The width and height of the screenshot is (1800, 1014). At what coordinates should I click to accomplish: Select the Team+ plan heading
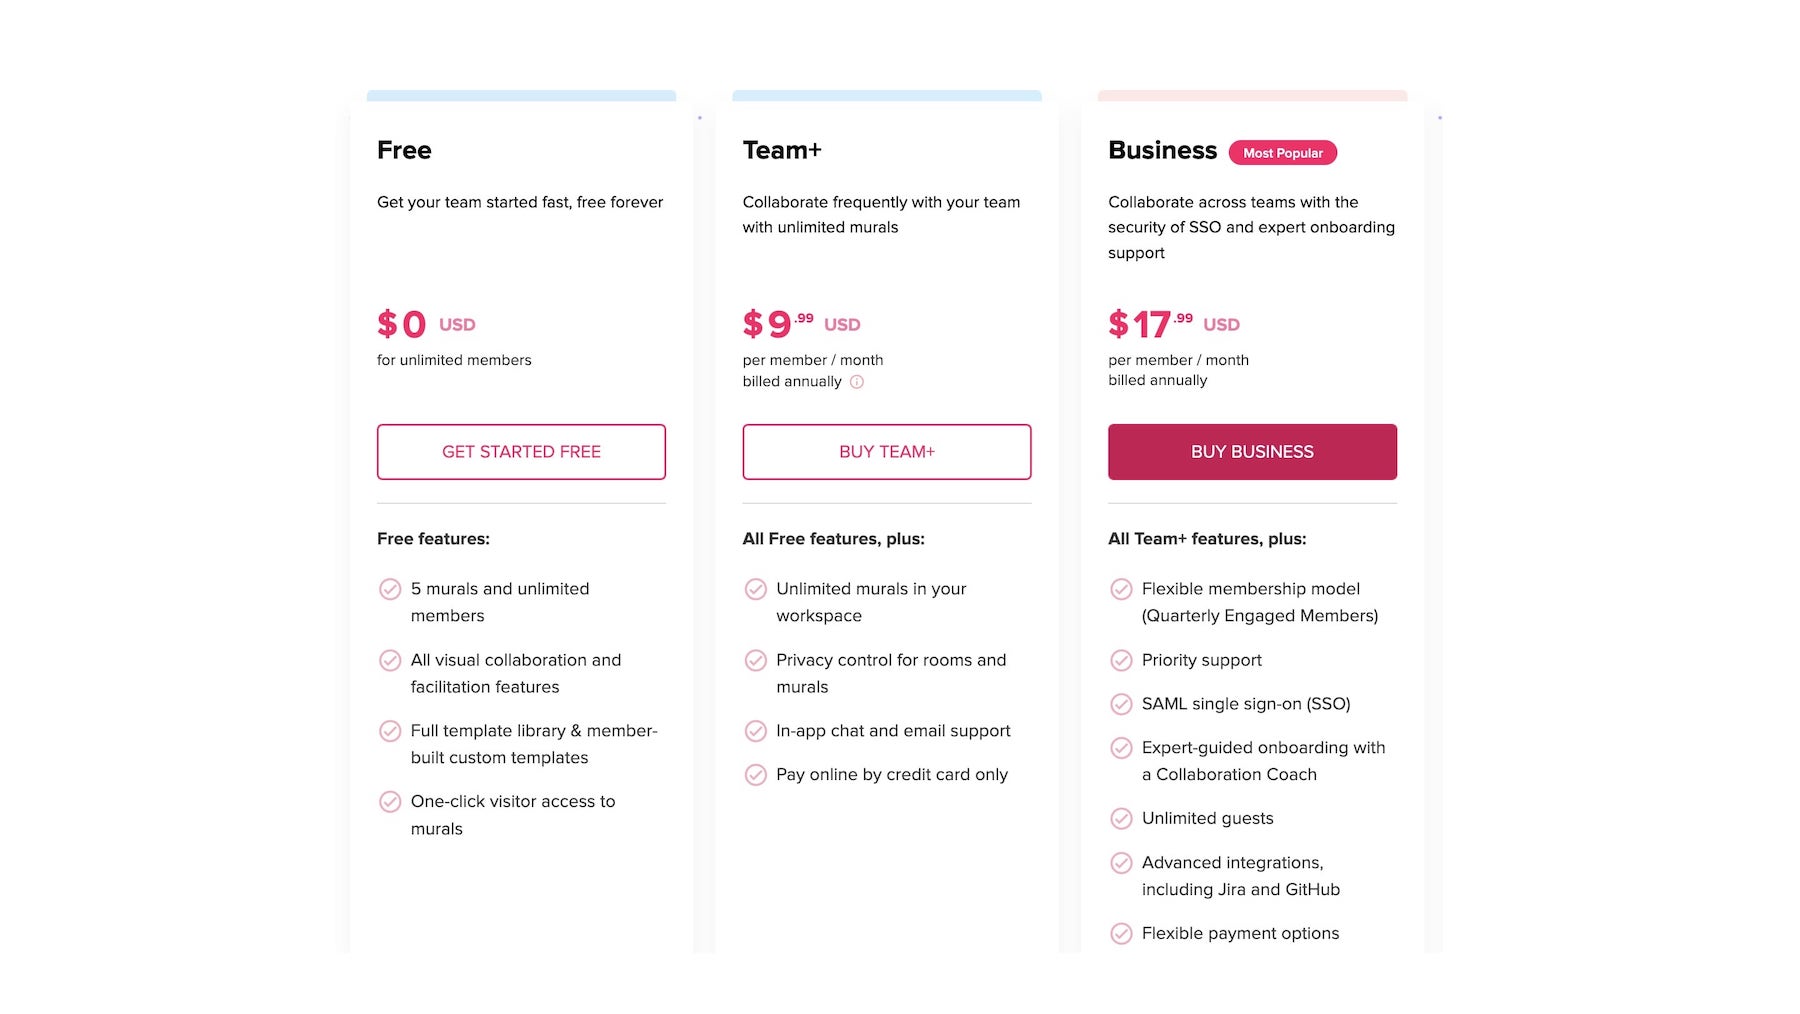(x=782, y=150)
